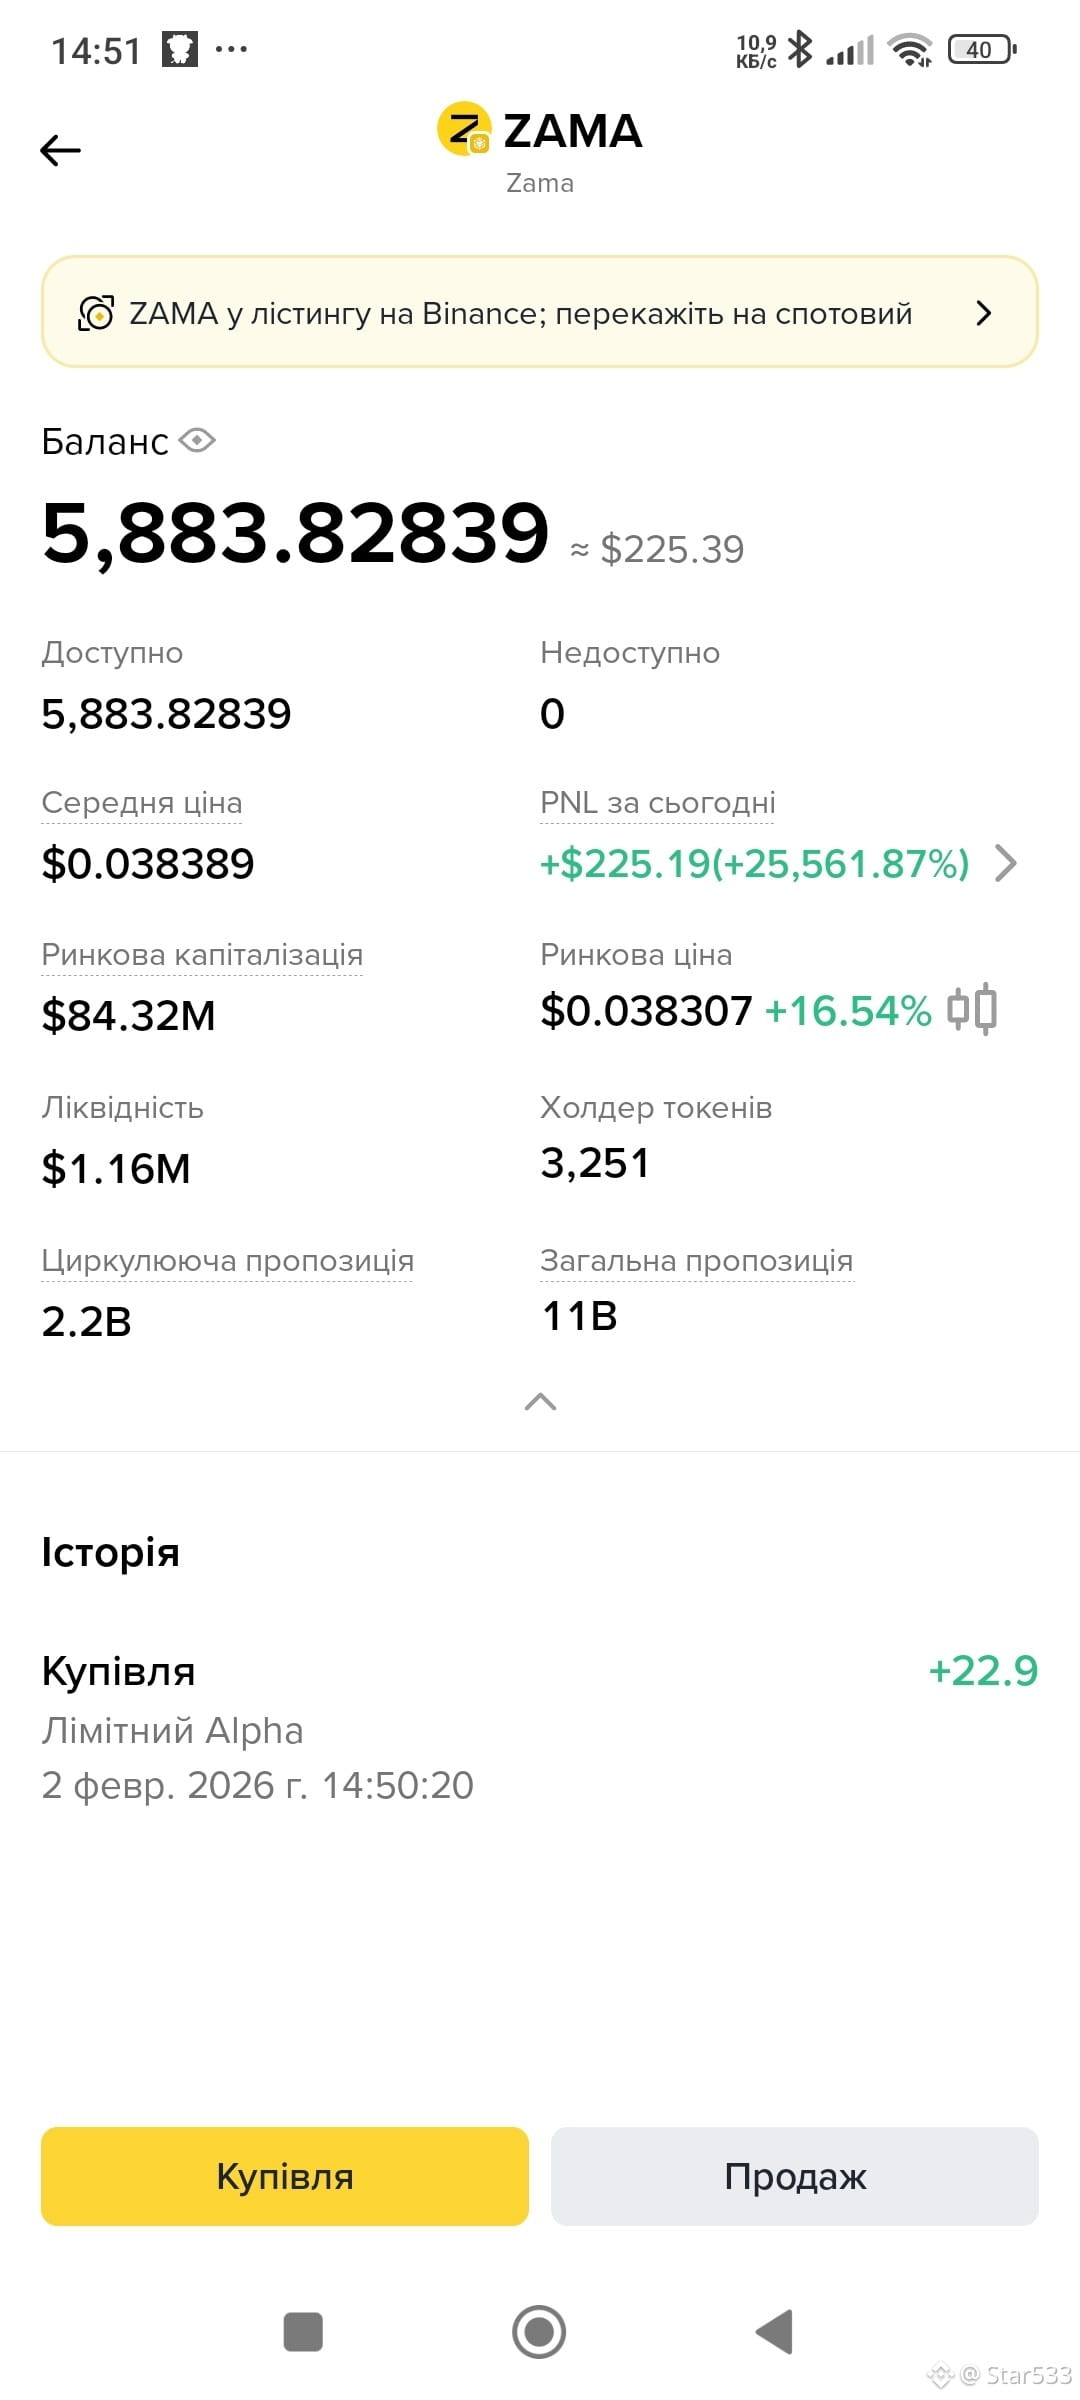The image size is (1080, 2400).
Task: Open the Купівля history entry
Action: (540, 1728)
